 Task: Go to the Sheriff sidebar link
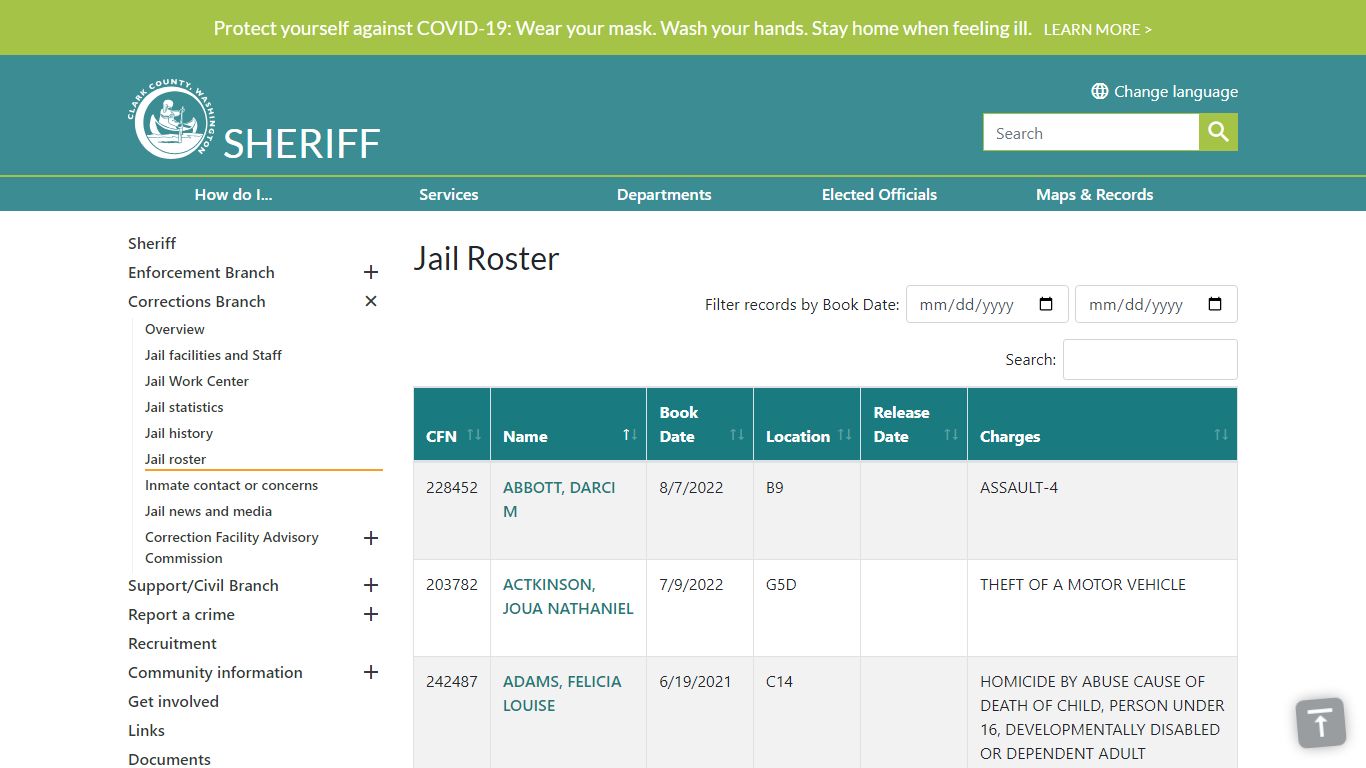(x=152, y=243)
